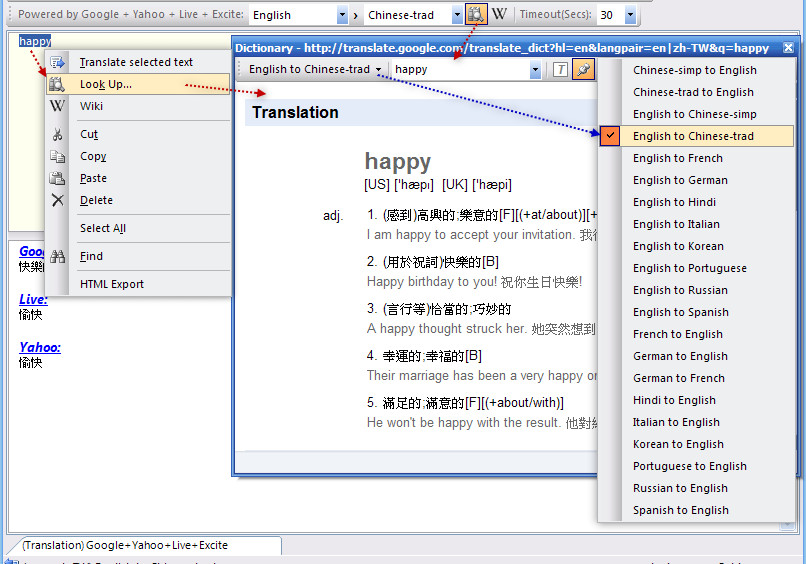This screenshot has height=564, width=806.
Task: Choose Select All in context menu
Action: (x=138, y=228)
